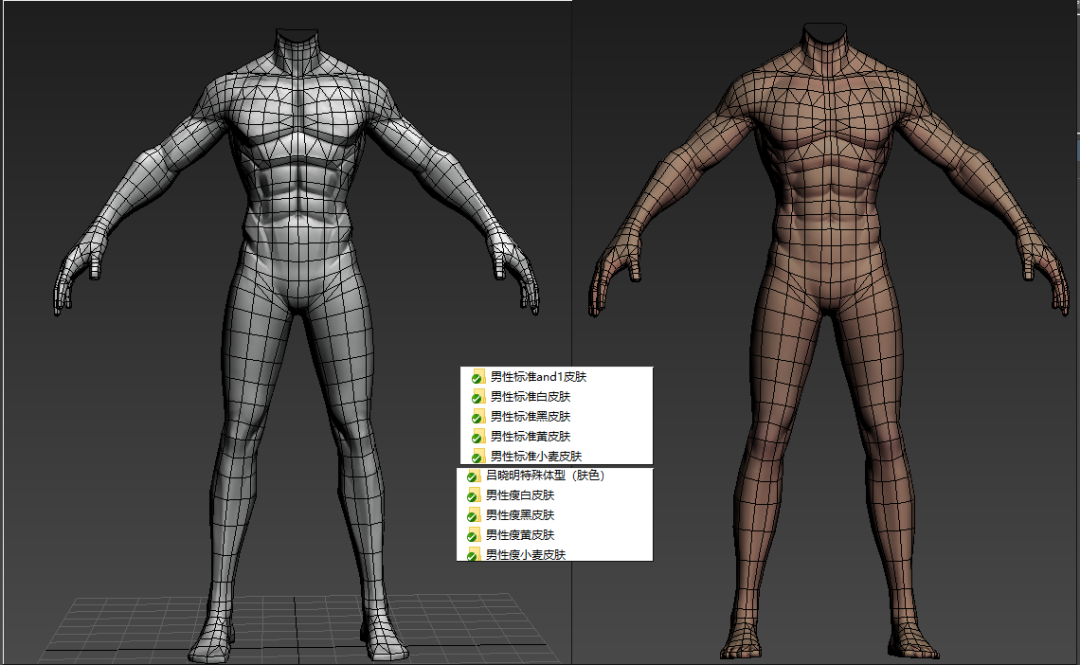Image resolution: width=1080 pixels, height=665 pixels.
Task: Select the 男性标准小麦皮肤 folder name
Action: [537, 456]
